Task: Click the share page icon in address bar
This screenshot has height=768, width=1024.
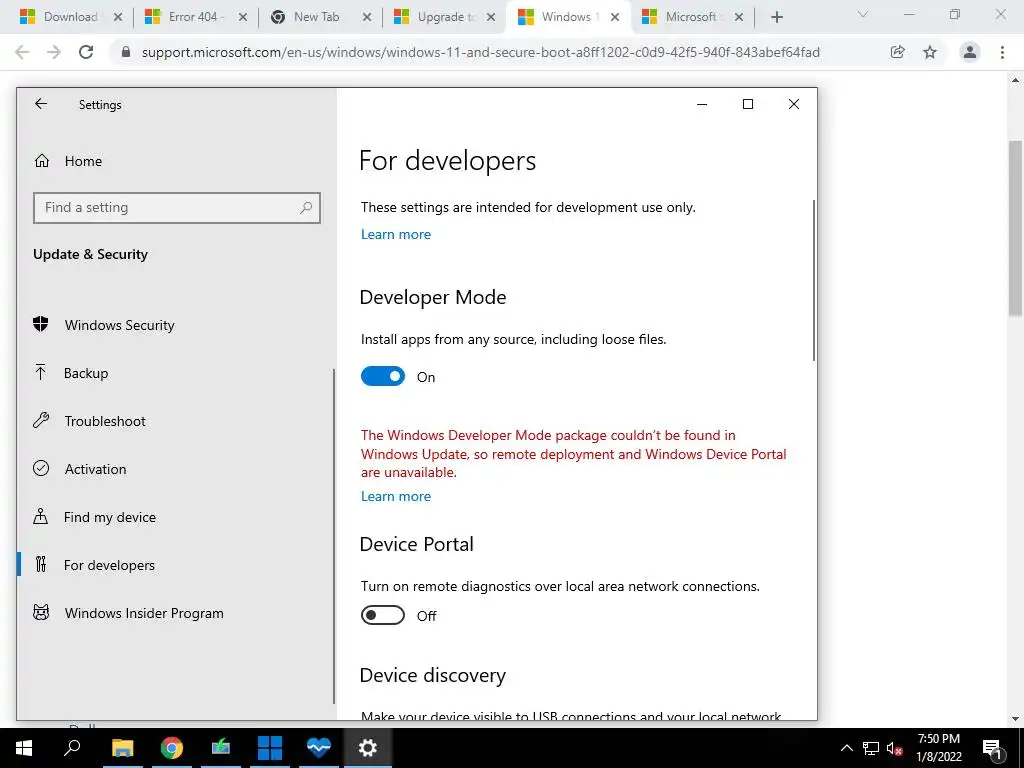Action: [898, 52]
